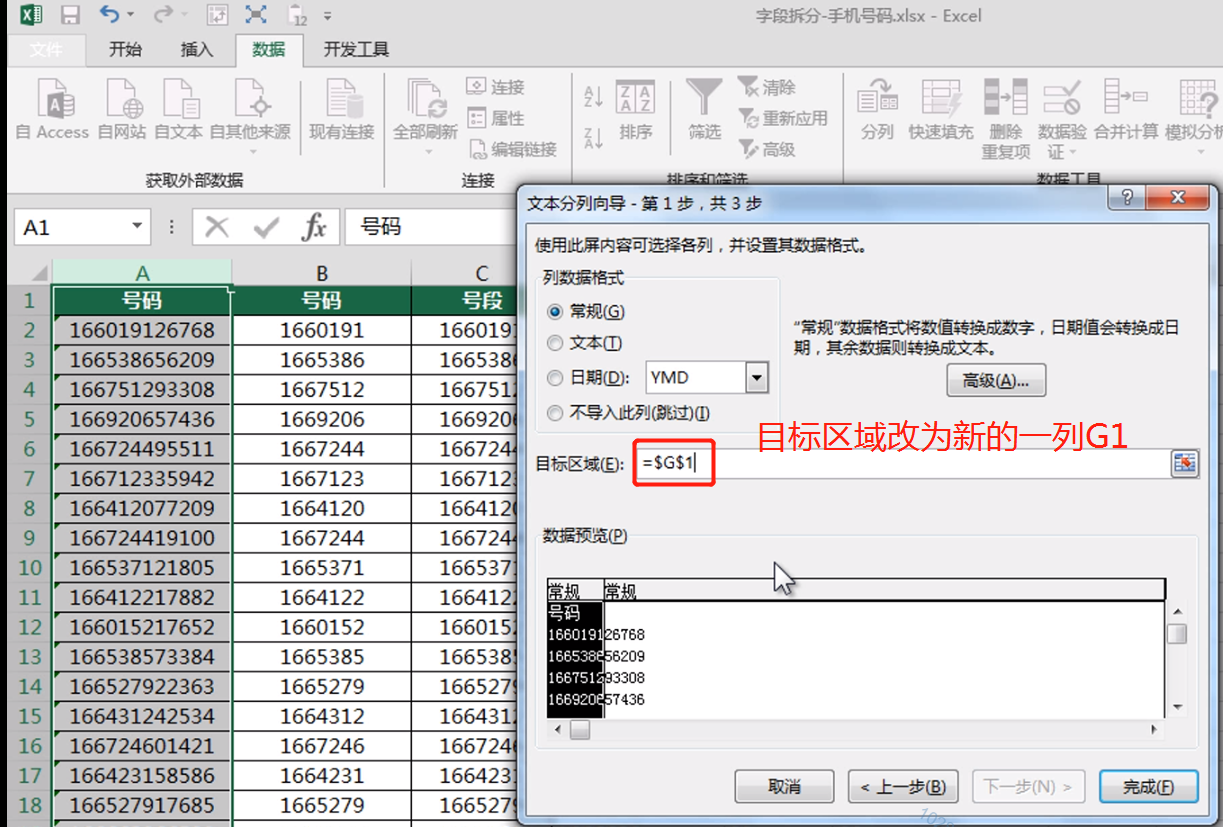Click the data preview scroll down arrow
The height and width of the screenshot is (827, 1223).
pos(1178,707)
